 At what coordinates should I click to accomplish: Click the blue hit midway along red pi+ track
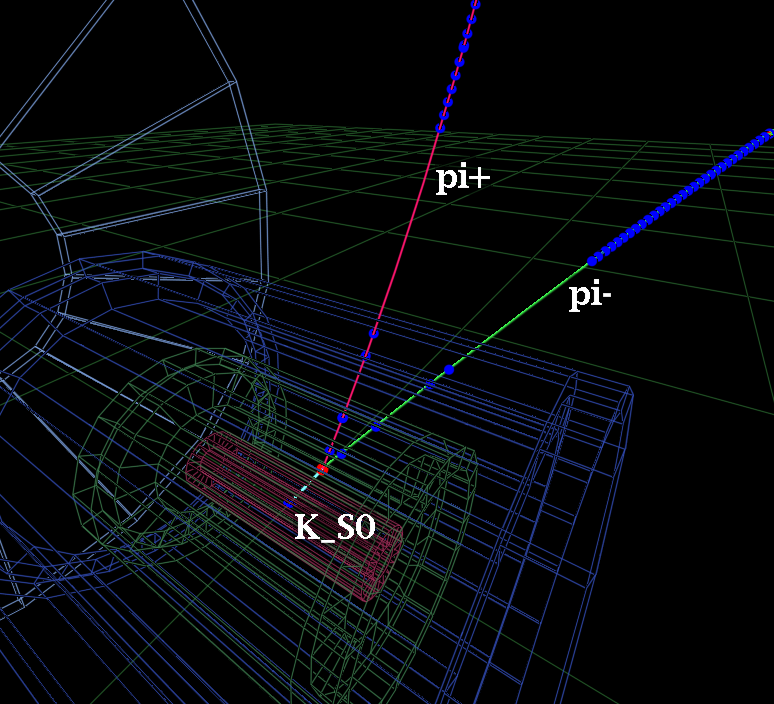(374, 333)
